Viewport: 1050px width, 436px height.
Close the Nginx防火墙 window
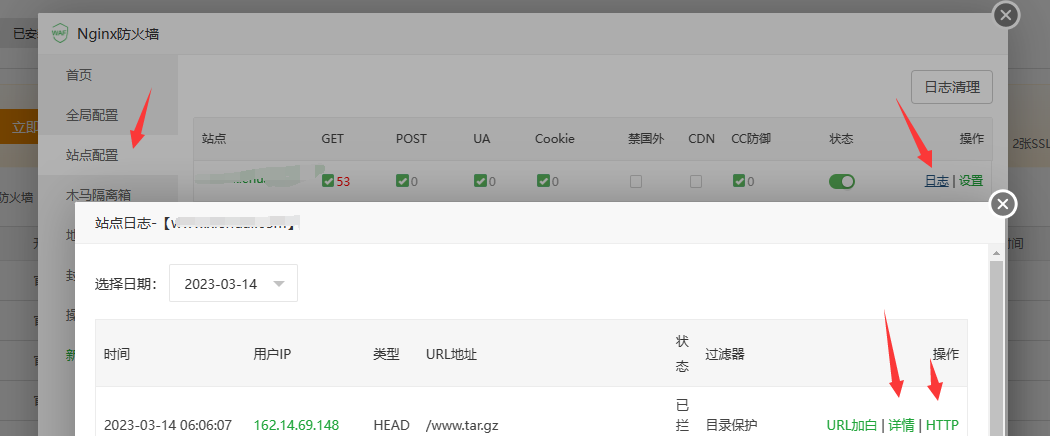[x=1006, y=15]
